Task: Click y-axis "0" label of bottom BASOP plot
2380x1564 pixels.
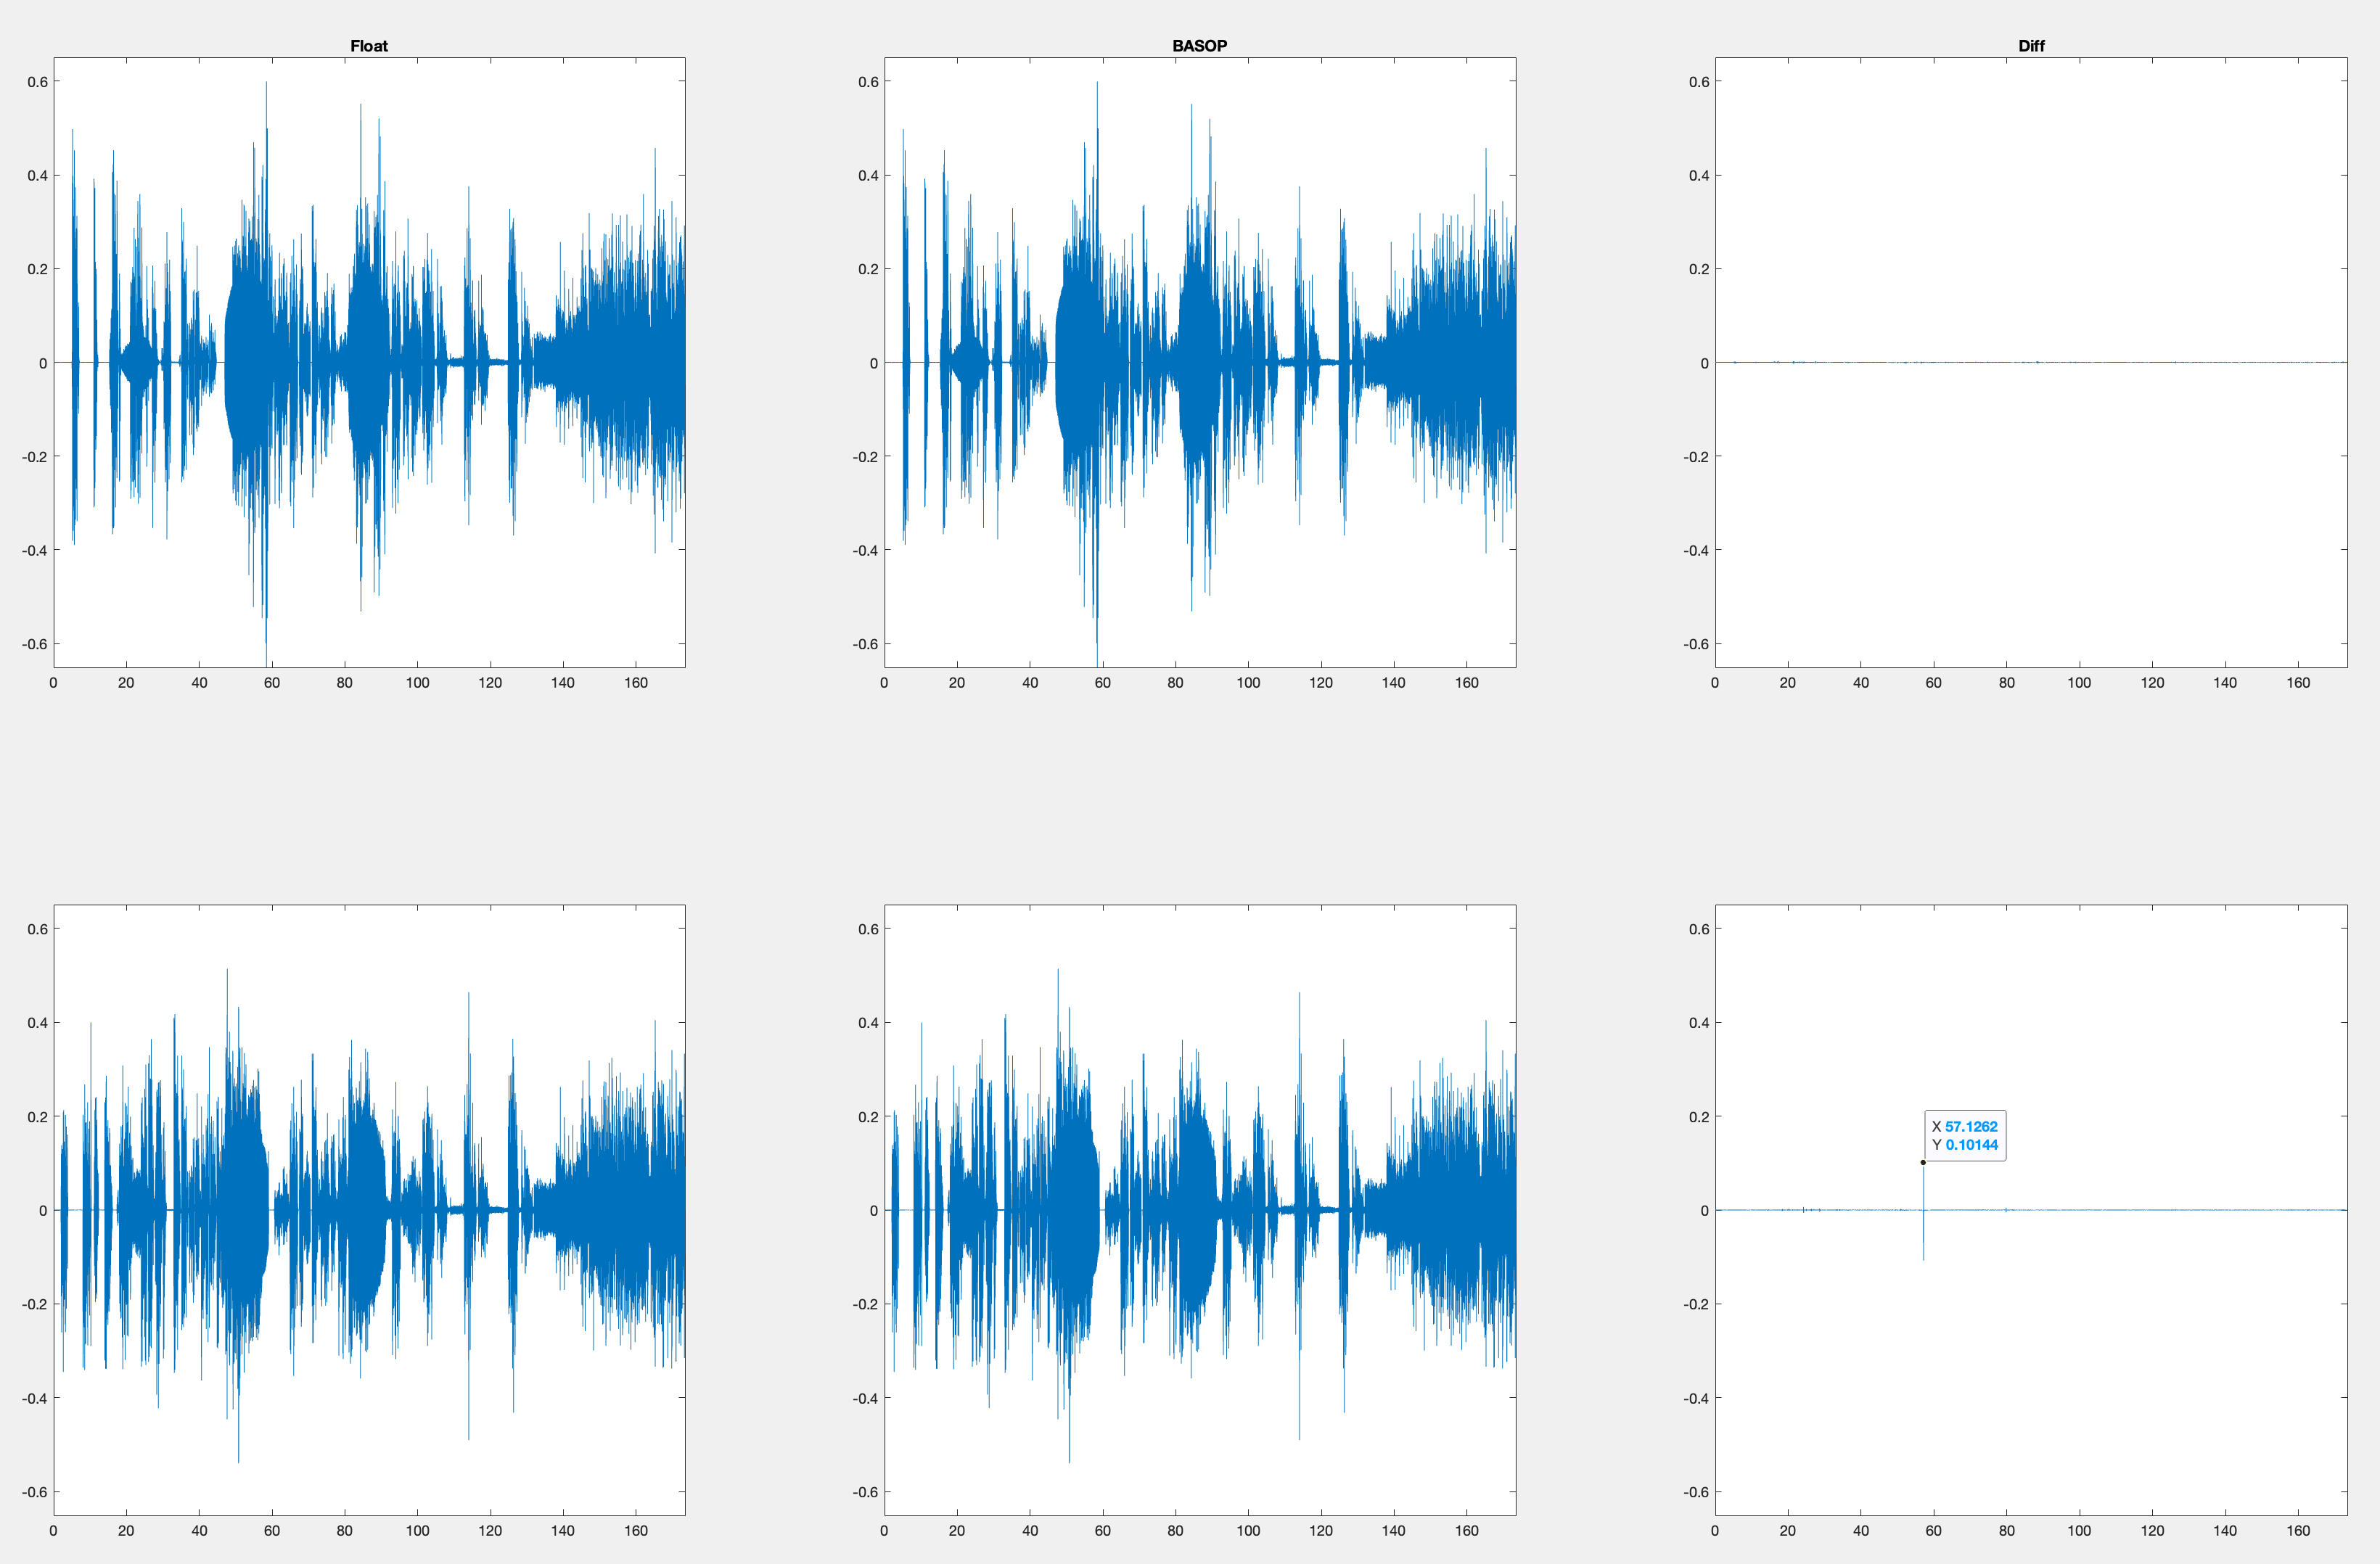Action: [x=874, y=1211]
